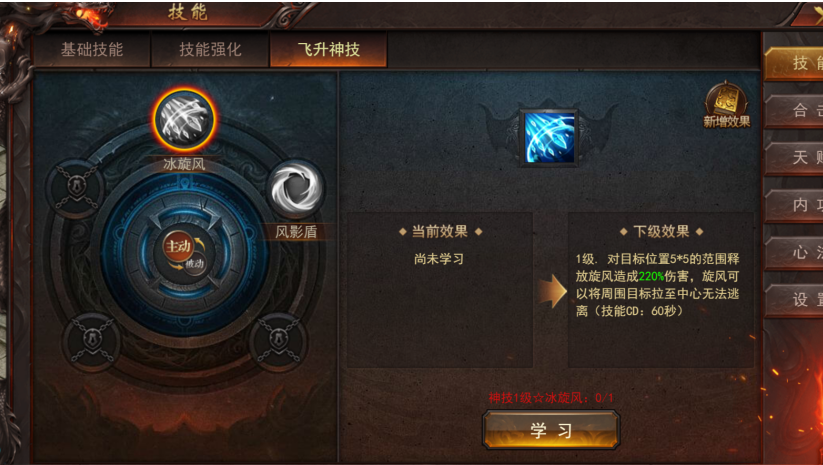The height and width of the screenshot is (465, 823).
Task: Click the 学习 learn button
Action: 551,430
